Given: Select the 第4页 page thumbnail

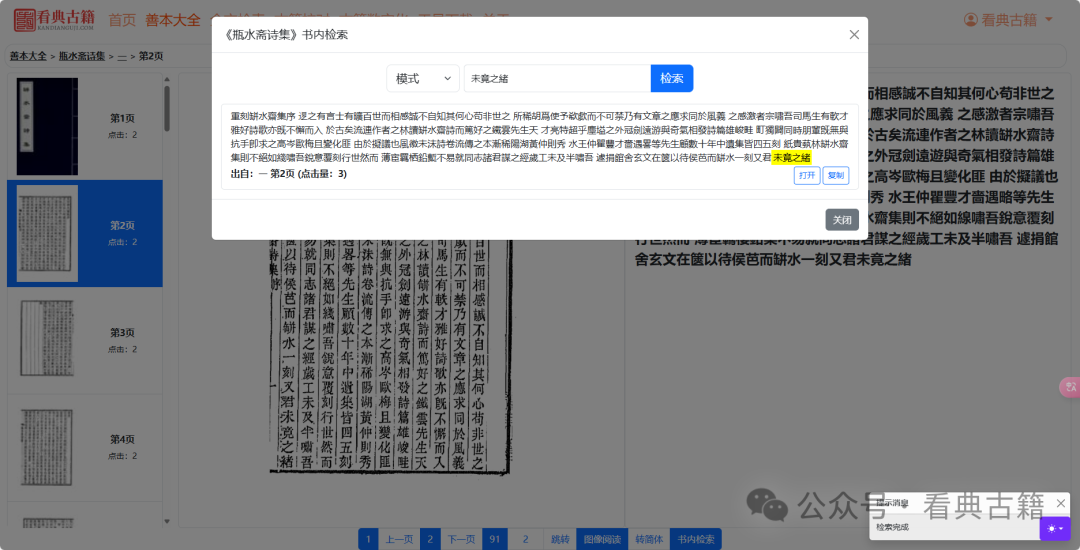Looking at the screenshot, I should point(85,447).
